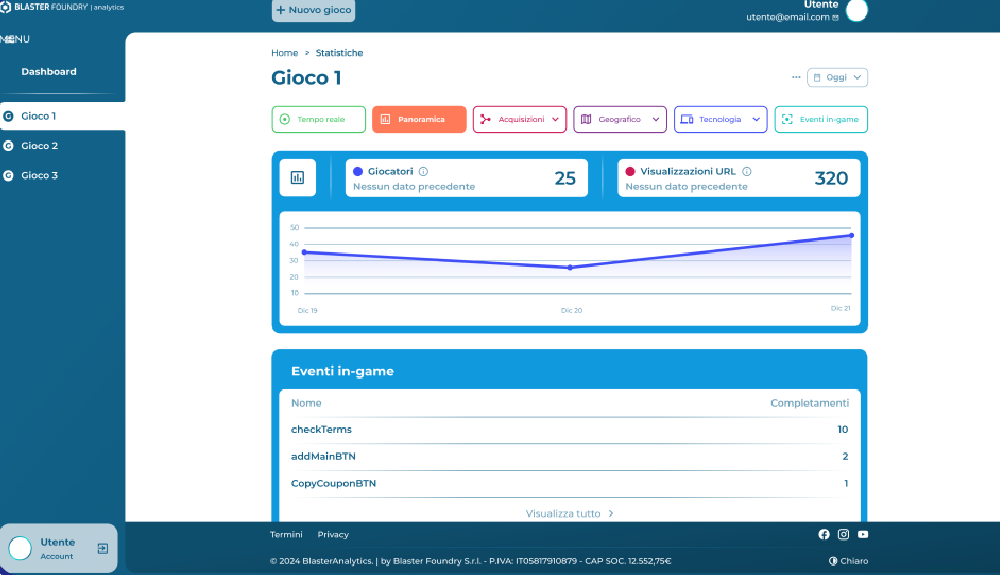Viewport: 1000px width, 575px height.
Task: Click the checkTerms event row
Action: click(x=570, y=430)
